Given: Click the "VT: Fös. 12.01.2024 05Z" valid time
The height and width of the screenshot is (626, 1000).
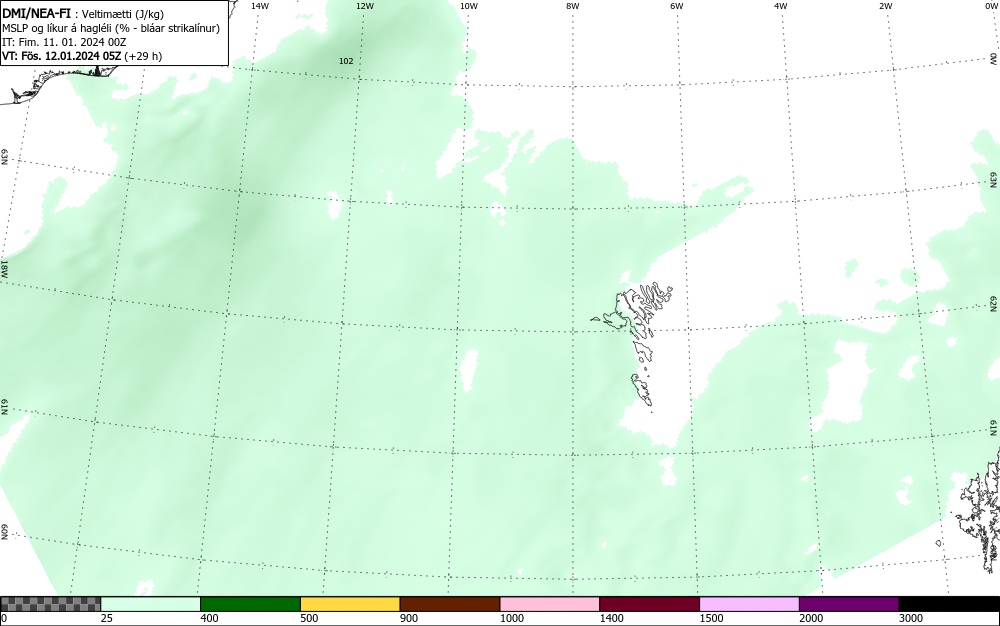Looking at the screenshot, I should [x=61, y=56].
